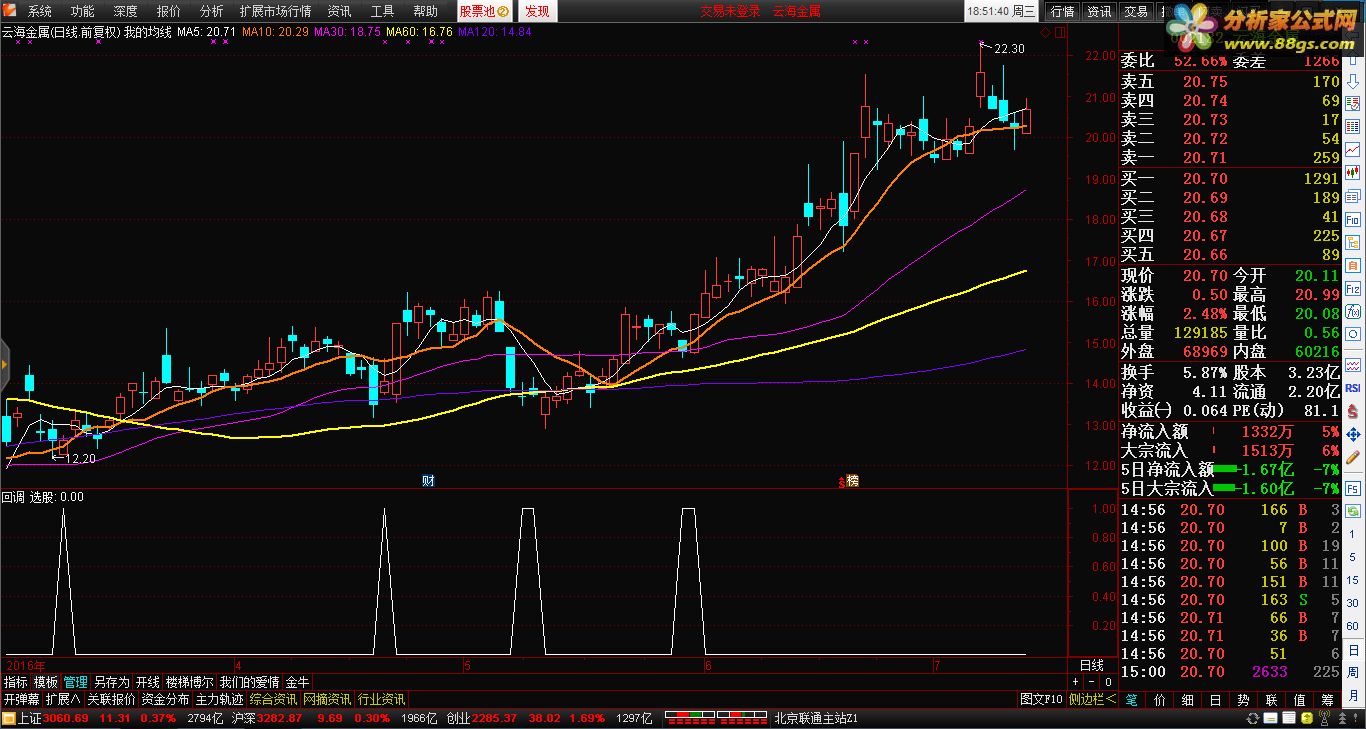
Task: Open the 分析 menu
Action: tap(212, 11)
